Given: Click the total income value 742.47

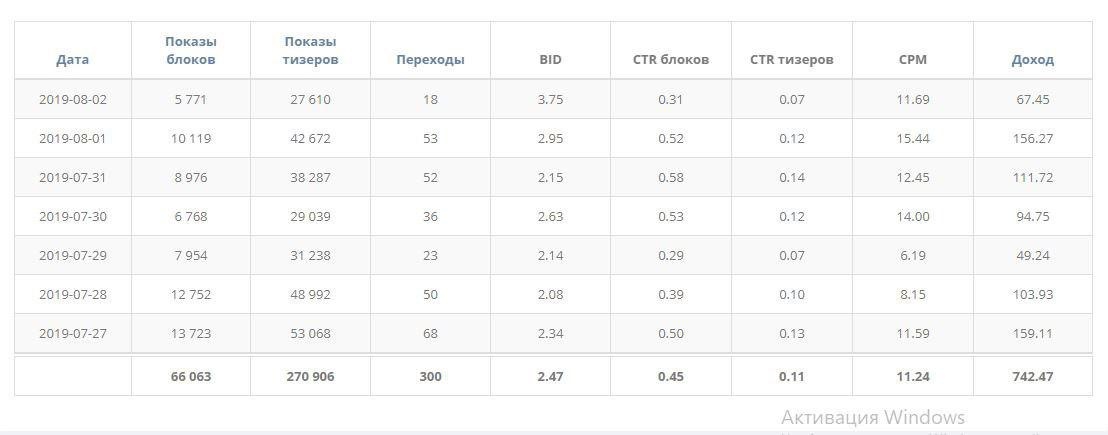Looking at the screenshot, I should point(1032,376).
